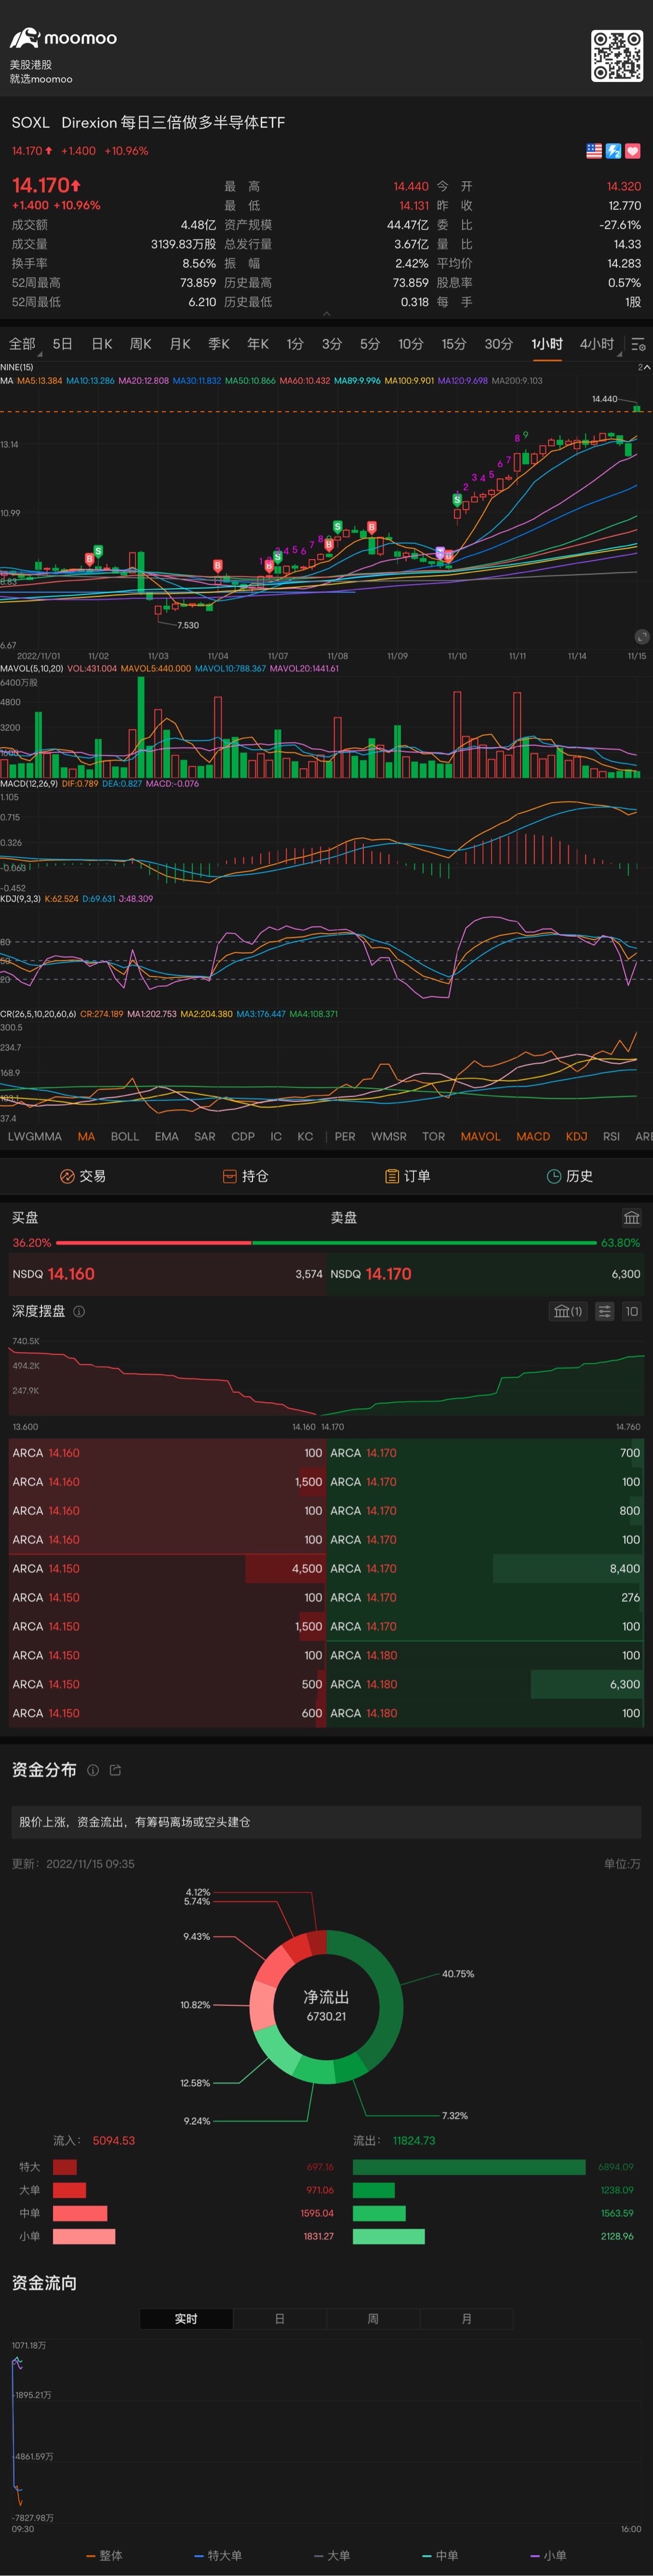Tap the 特大单 outflow green bar
This screenshot has width=653, height=2576.
click(469, 2167)
